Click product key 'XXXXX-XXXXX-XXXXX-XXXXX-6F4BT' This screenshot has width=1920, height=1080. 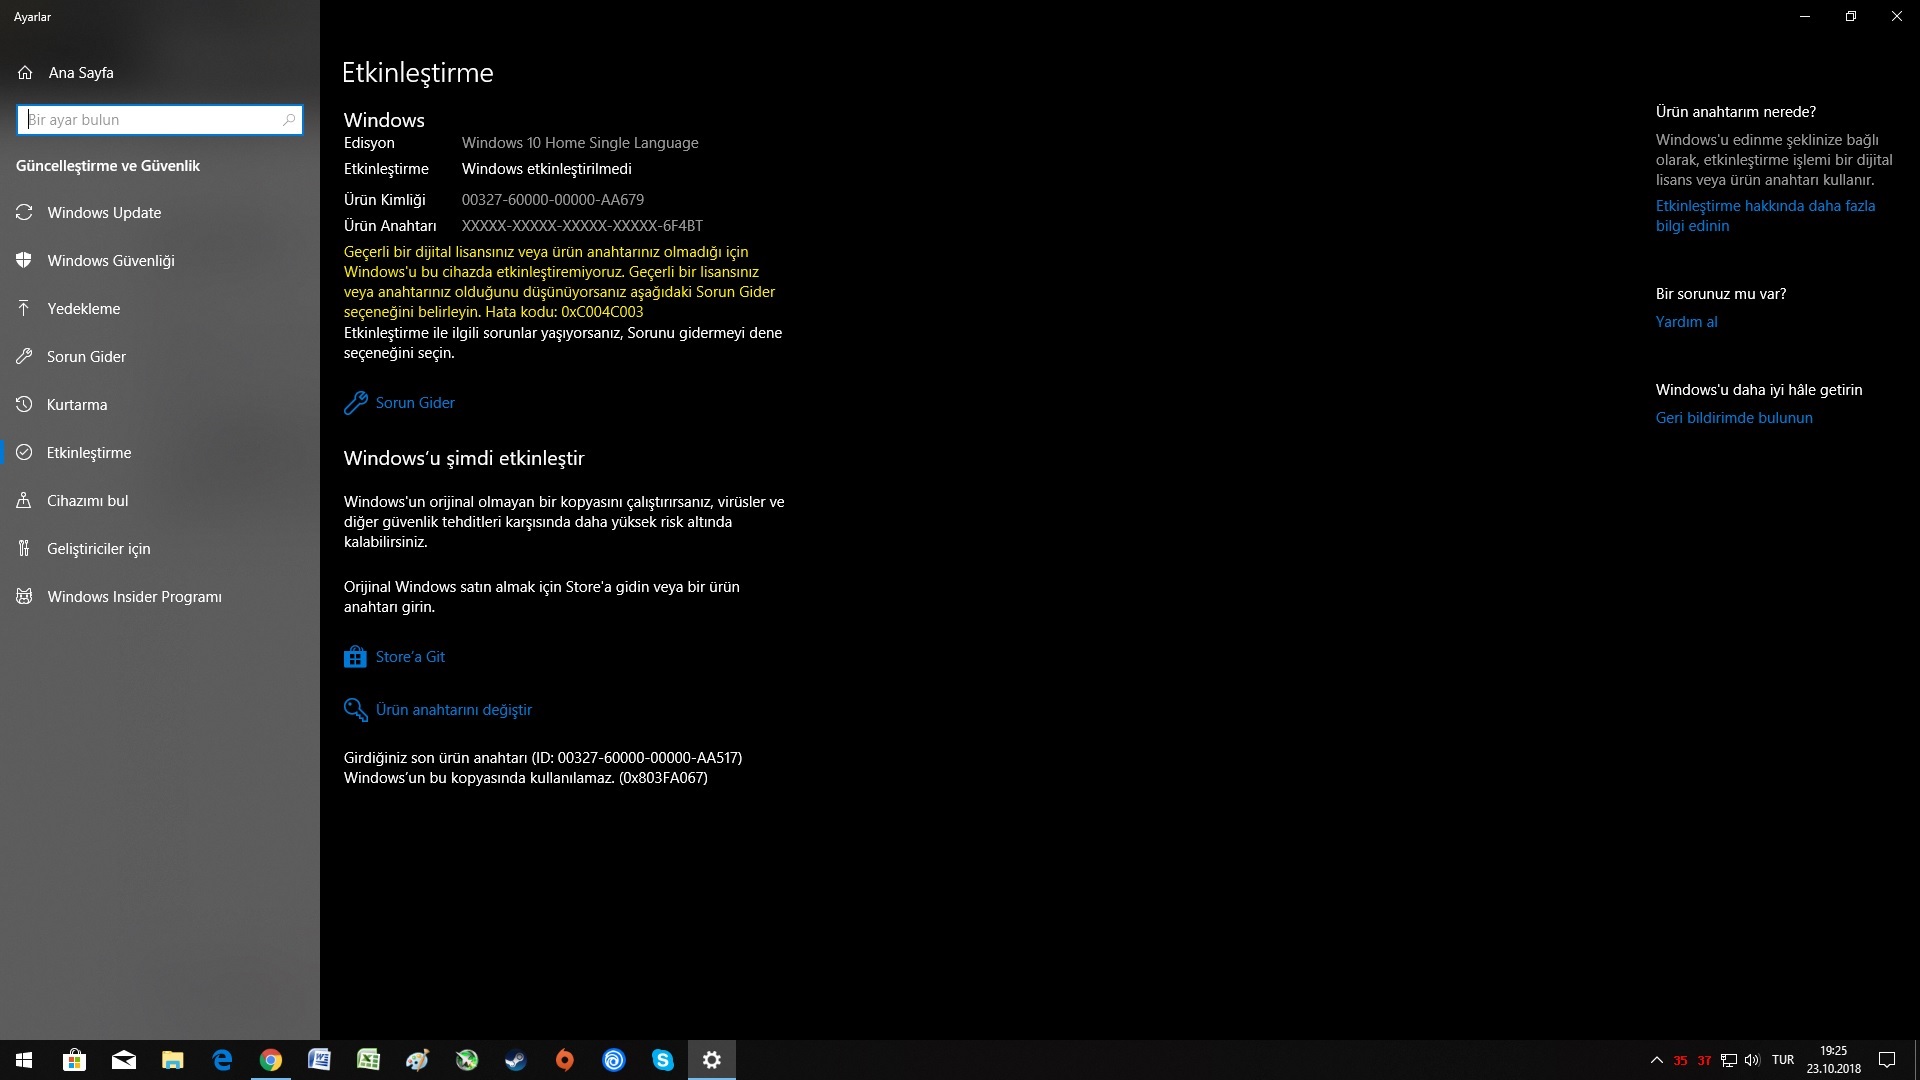pos(582,226)
